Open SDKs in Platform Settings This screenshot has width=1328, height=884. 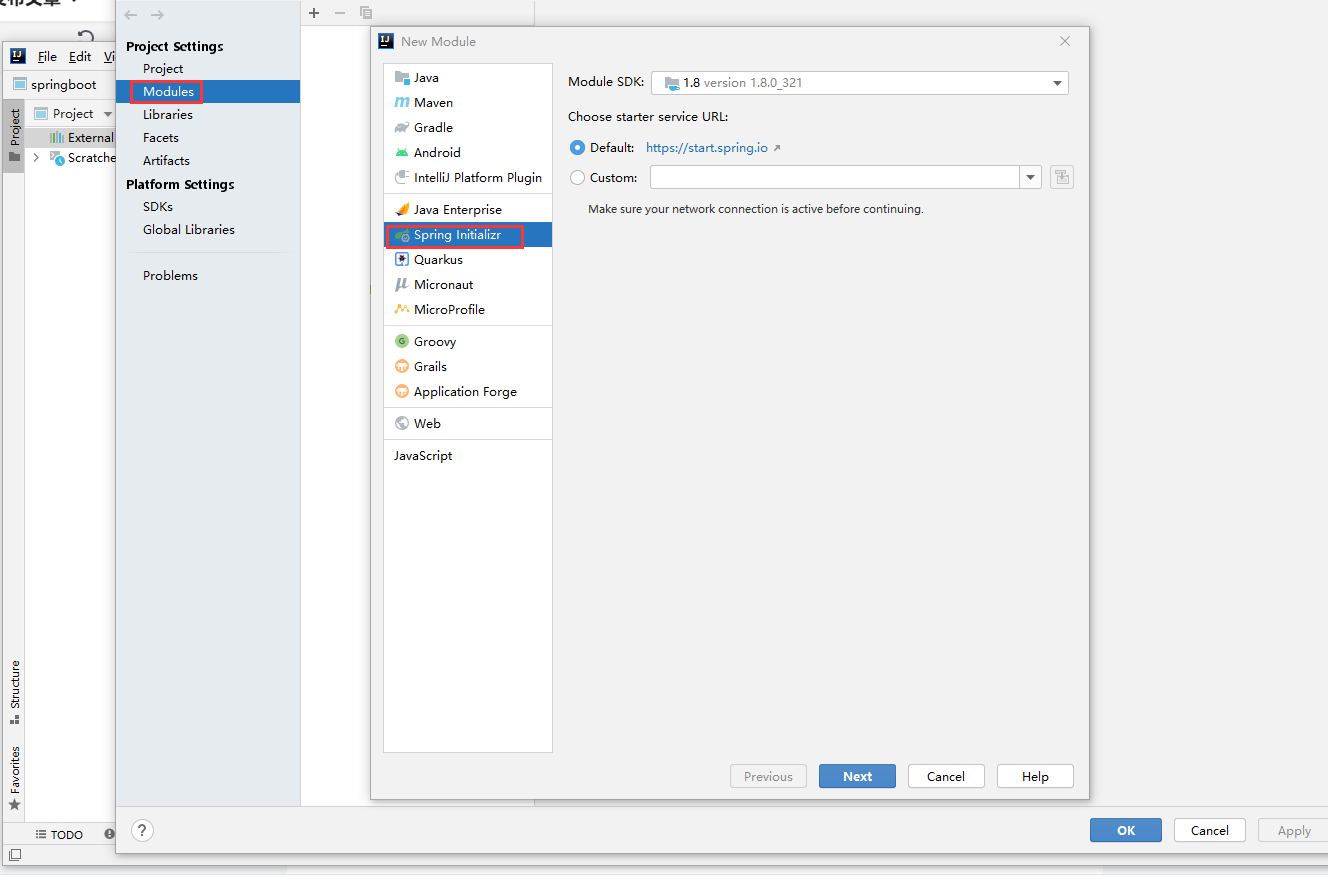(x=158, y=207)
